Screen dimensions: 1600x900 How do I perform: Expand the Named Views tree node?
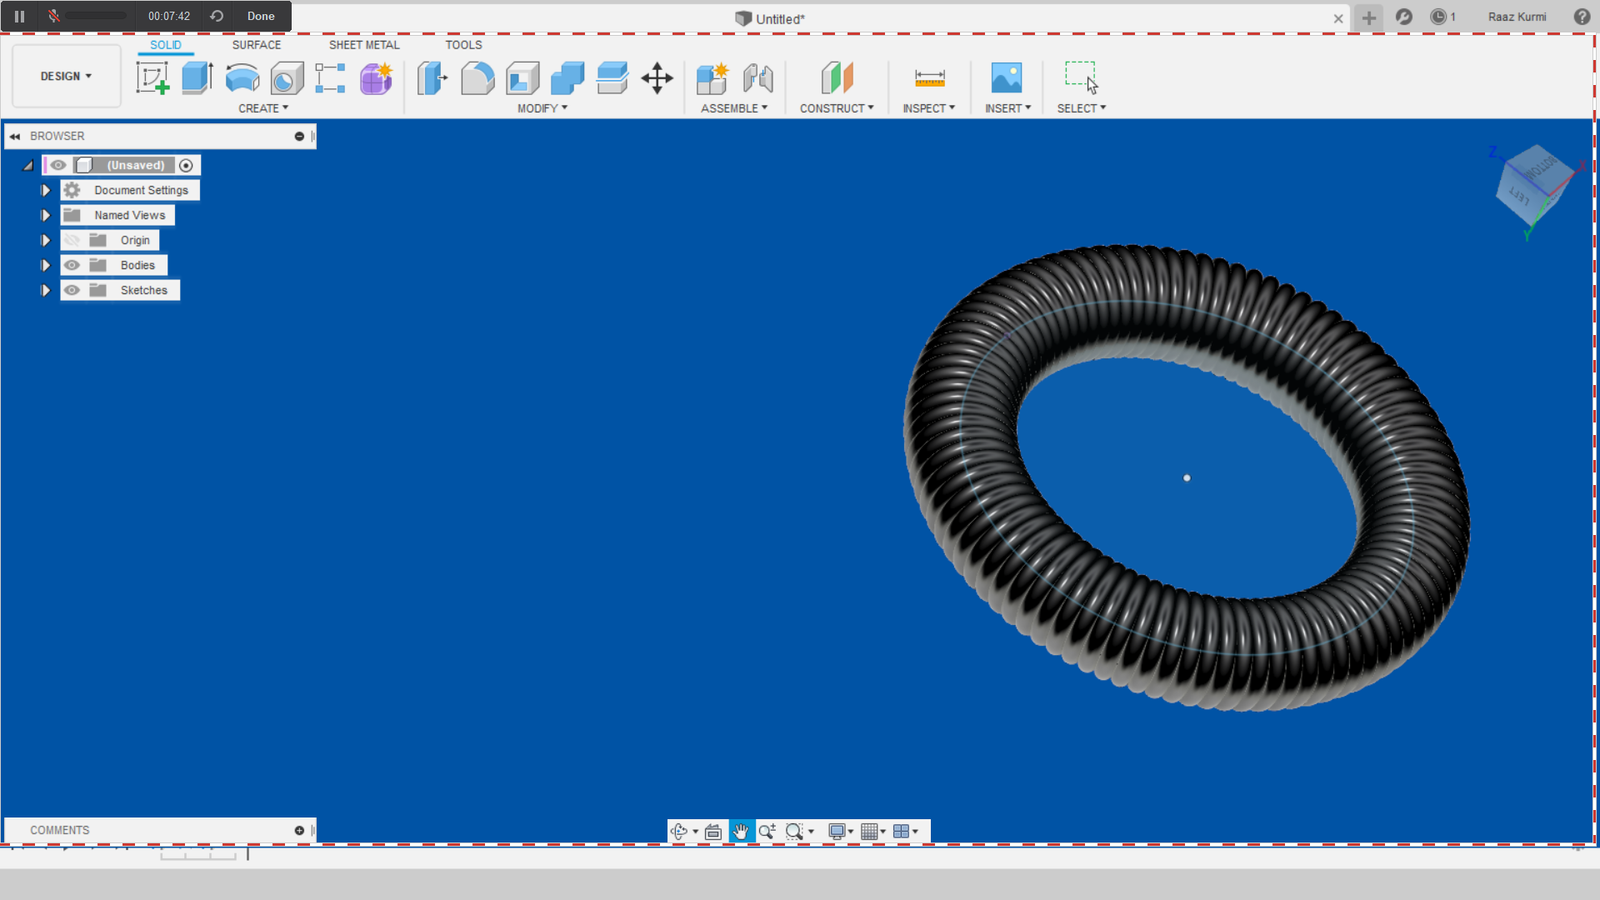tap(45, 215)
